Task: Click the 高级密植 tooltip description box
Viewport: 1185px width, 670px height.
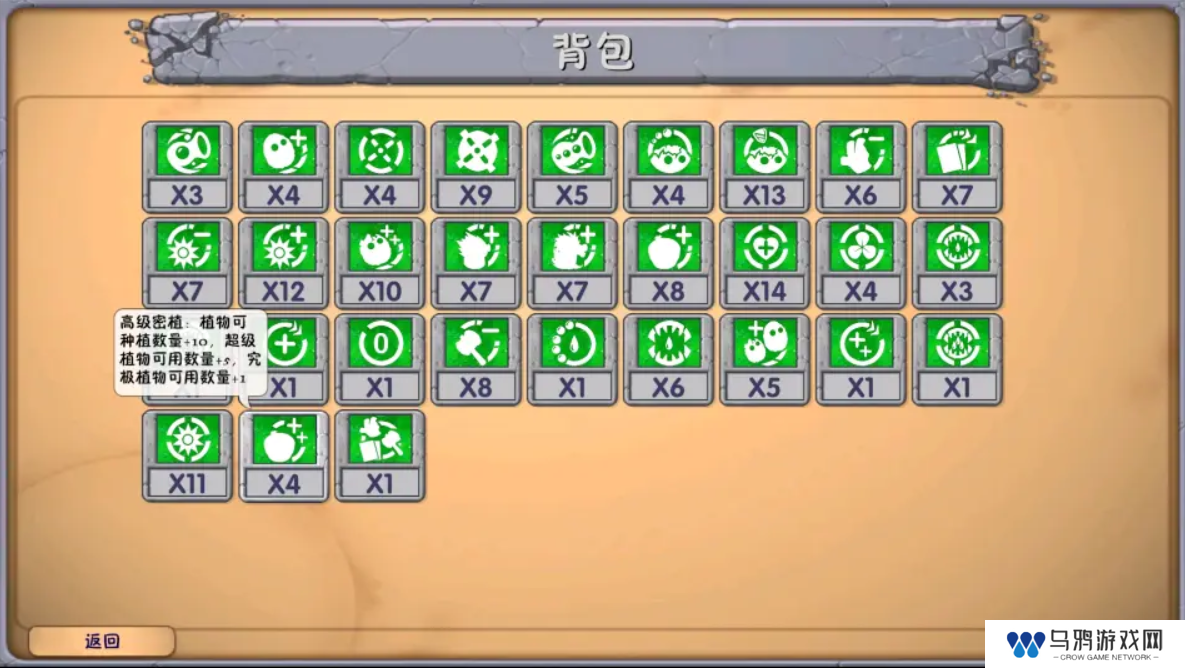Action: tap(190, 352)
